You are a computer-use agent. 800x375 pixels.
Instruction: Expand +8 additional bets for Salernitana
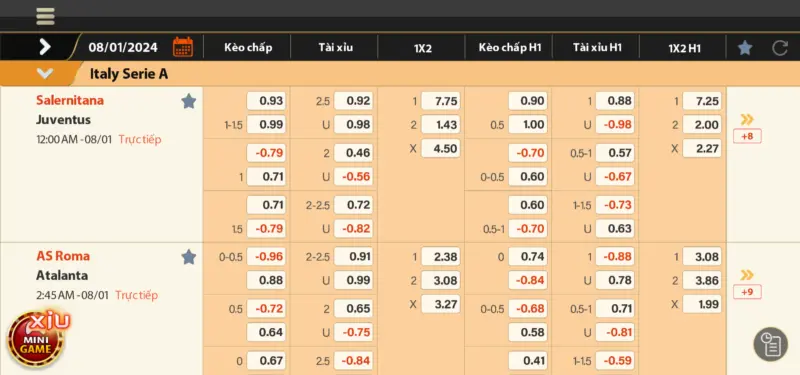[747, 136]
